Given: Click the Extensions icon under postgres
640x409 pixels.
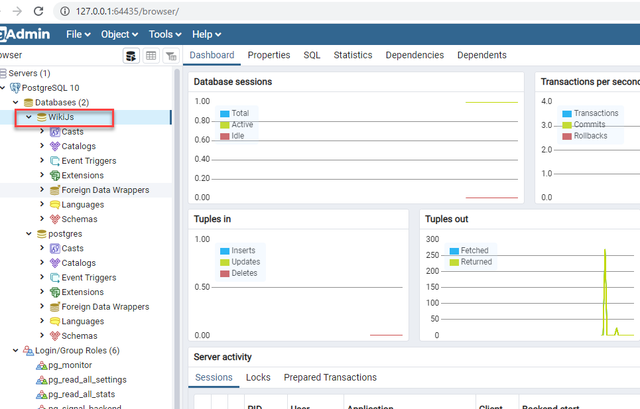Looking at the screenshot, I should [x=55, y=292].
